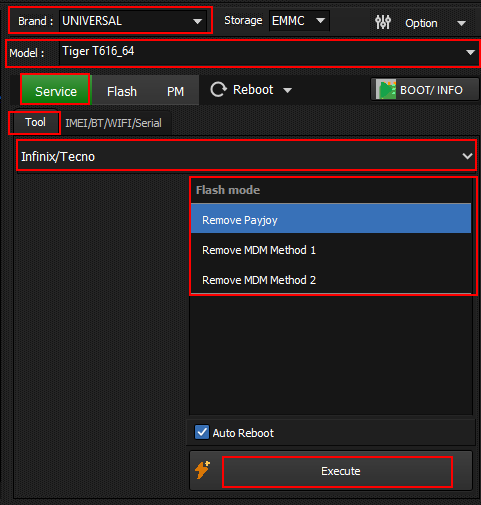Open the IMEI/BT/WIFI/Serial tab
The image size is (481, 505).
tap(113, 123)
